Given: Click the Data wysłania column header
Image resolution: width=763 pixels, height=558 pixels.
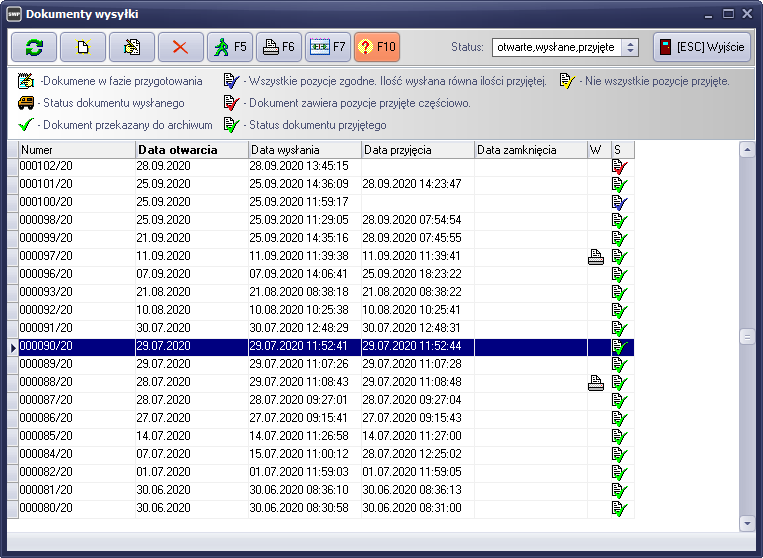Looking at the screenshot, I should [x=304, y=149].
